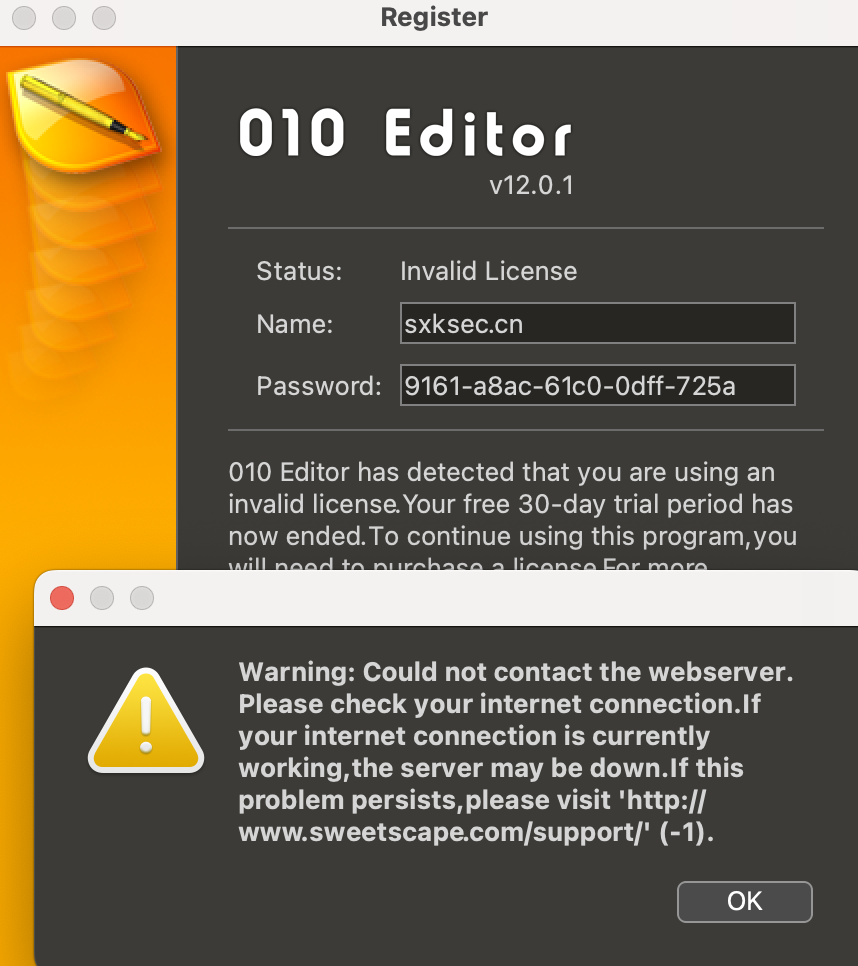Click the Invalid License status text
Screen dimensions: 858x966
coord(488,271)
